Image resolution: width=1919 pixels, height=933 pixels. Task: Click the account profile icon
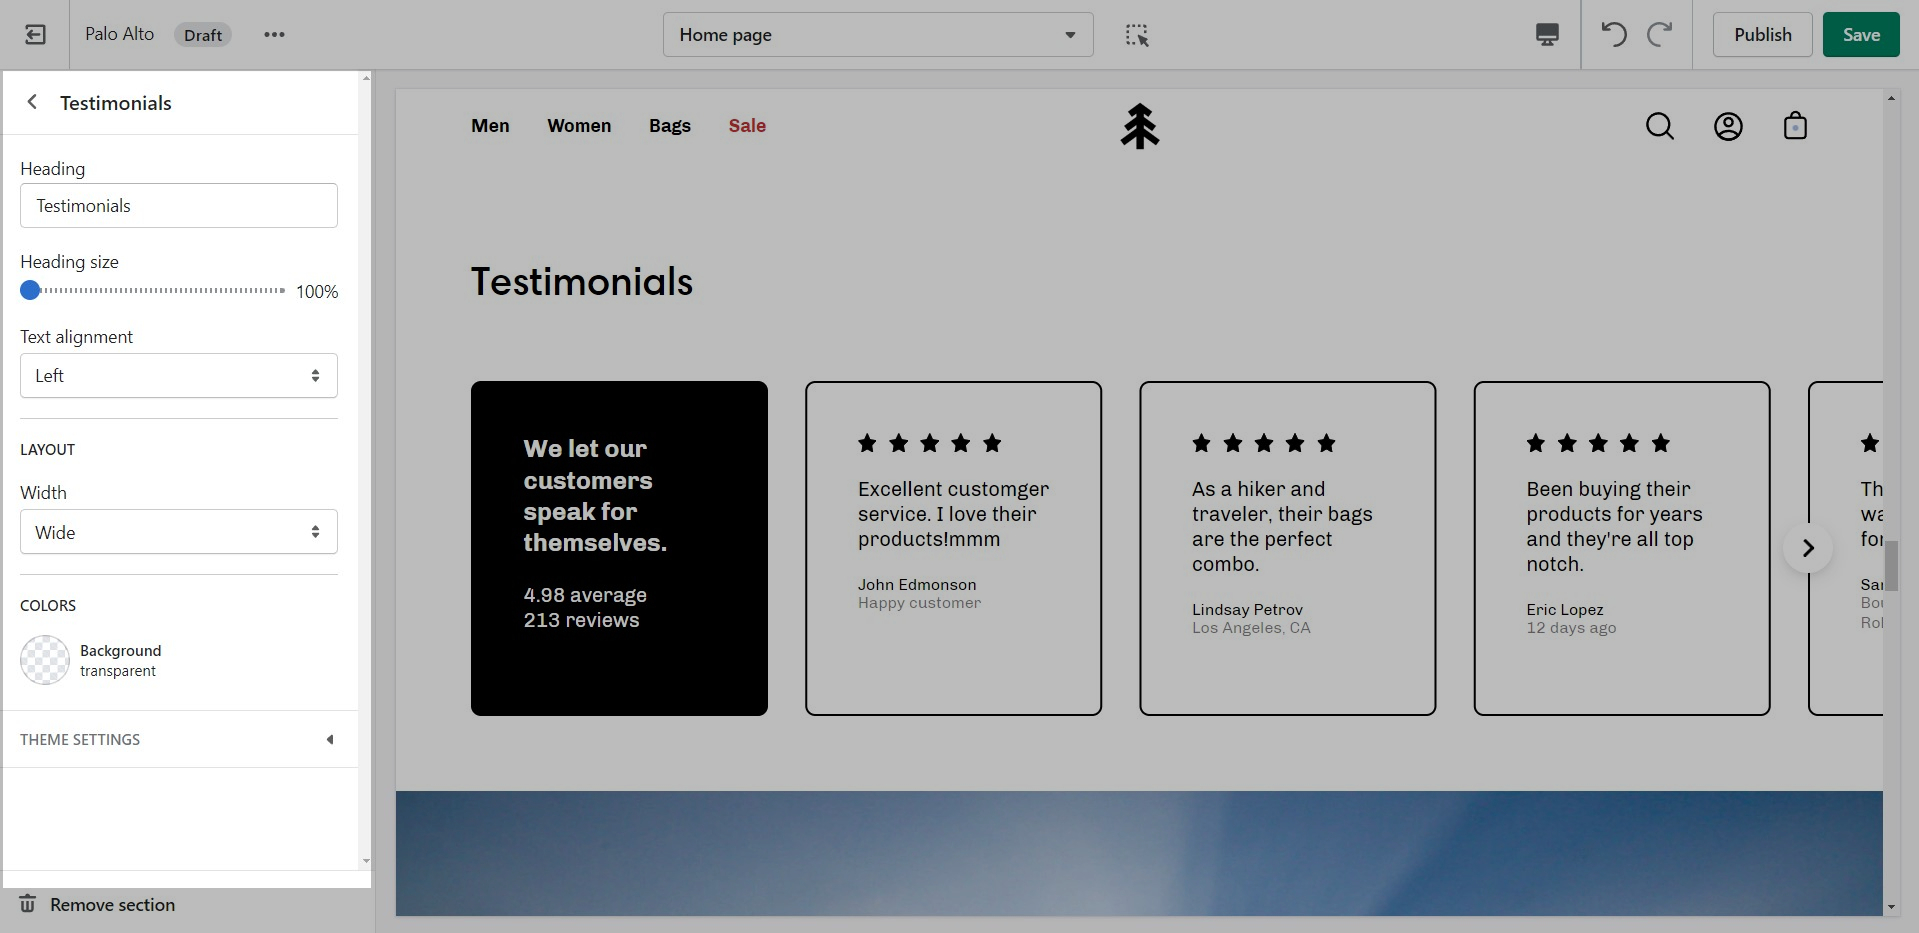click(x=1728, y=126)
